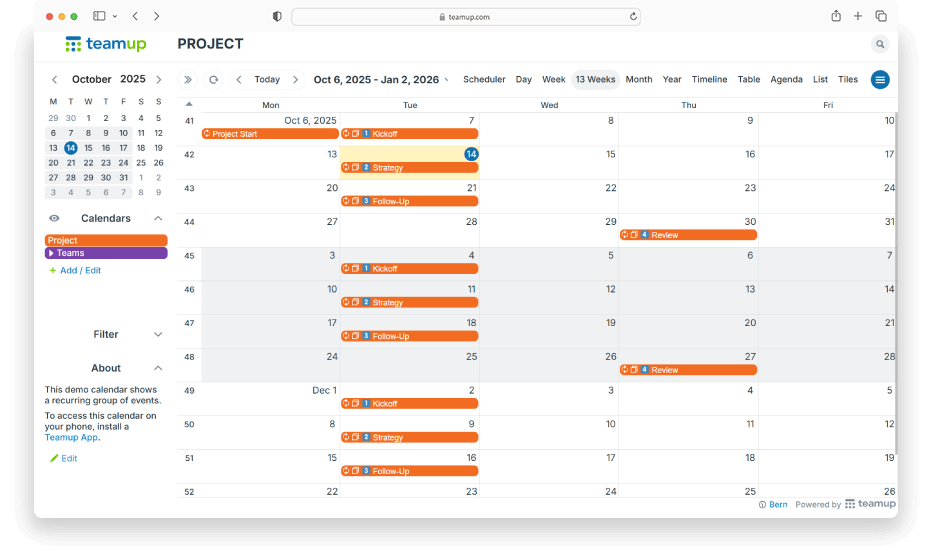Click the up triangle above week numbers
This screenshot has width=932, height=559.
189,104
